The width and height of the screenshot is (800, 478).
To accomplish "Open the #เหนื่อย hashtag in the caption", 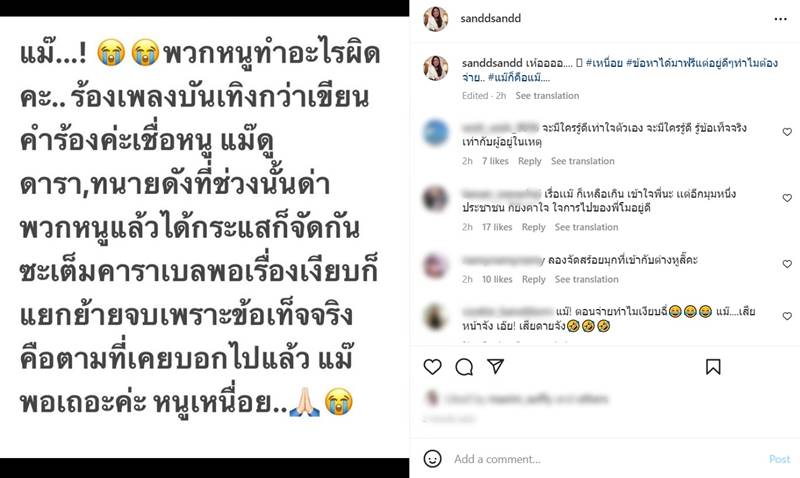I will 604,63.
